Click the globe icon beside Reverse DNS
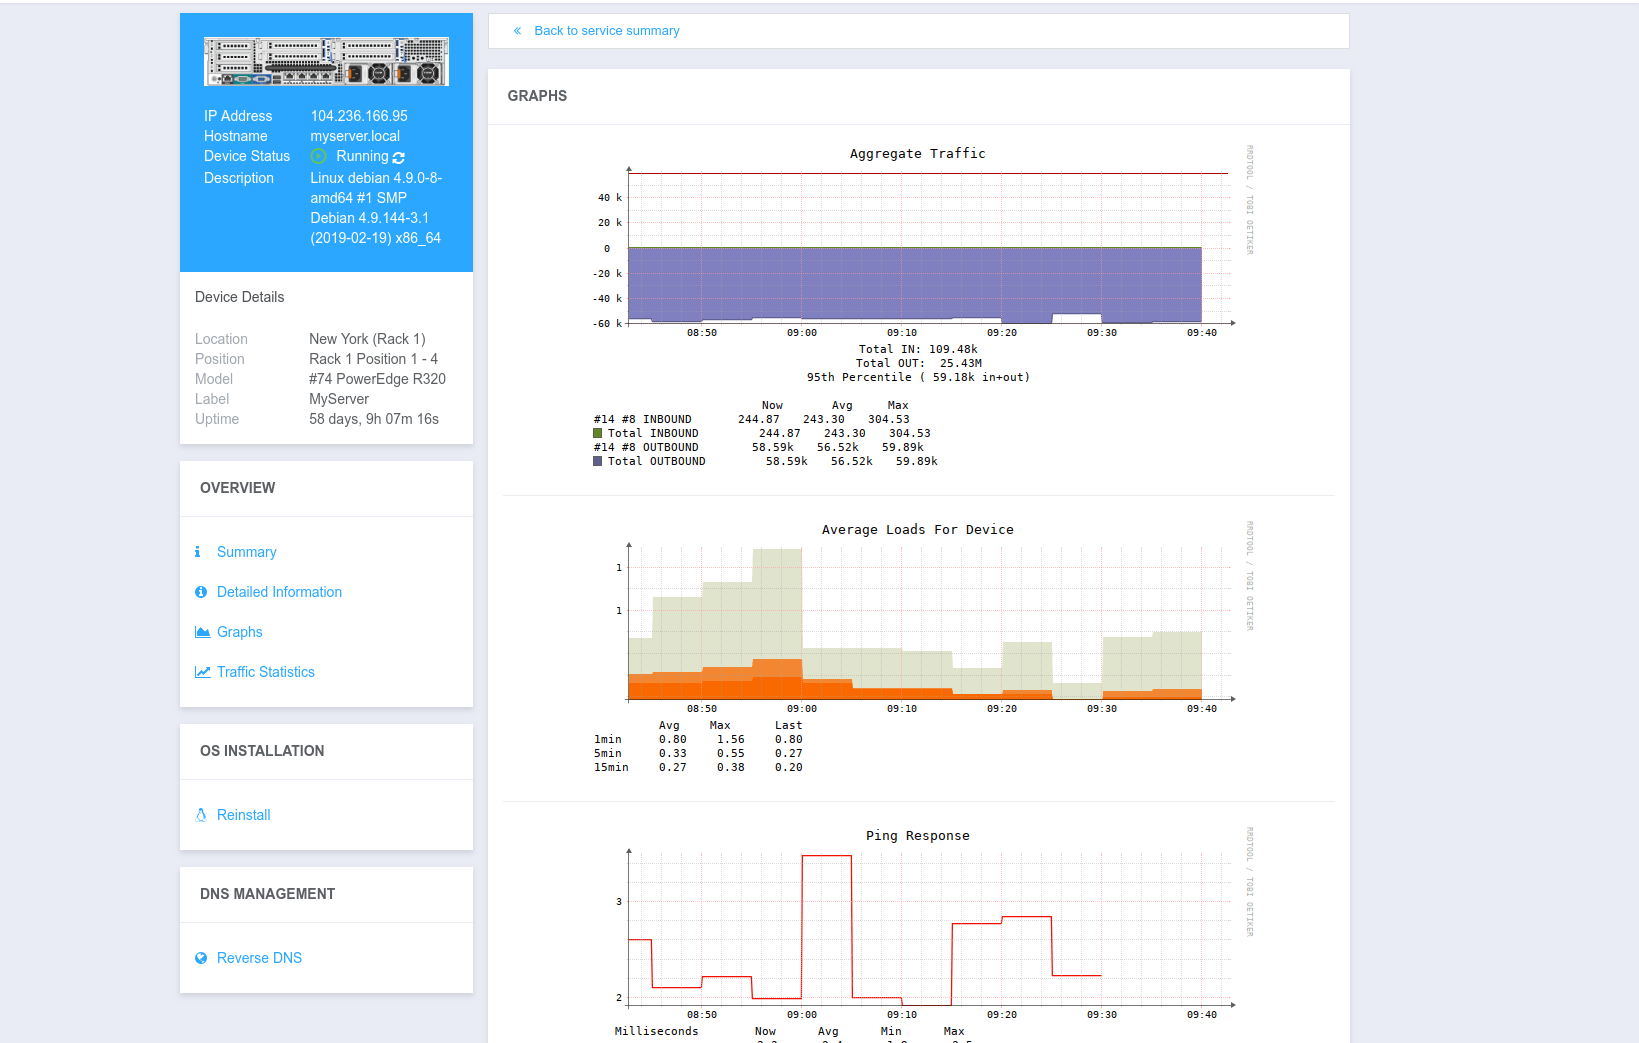Viewport: 1639px width, 1043px height. (201, 958)
